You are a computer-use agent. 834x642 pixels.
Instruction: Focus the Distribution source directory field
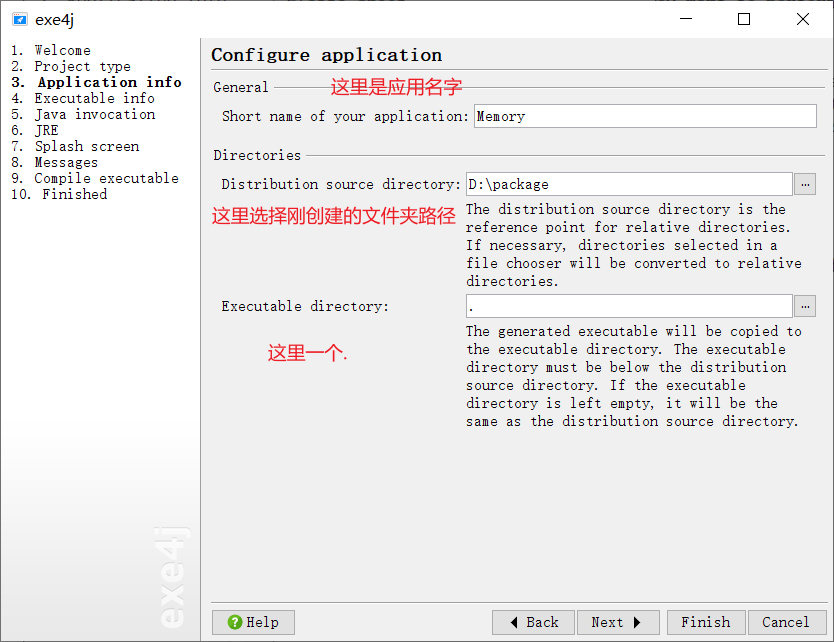629,184
